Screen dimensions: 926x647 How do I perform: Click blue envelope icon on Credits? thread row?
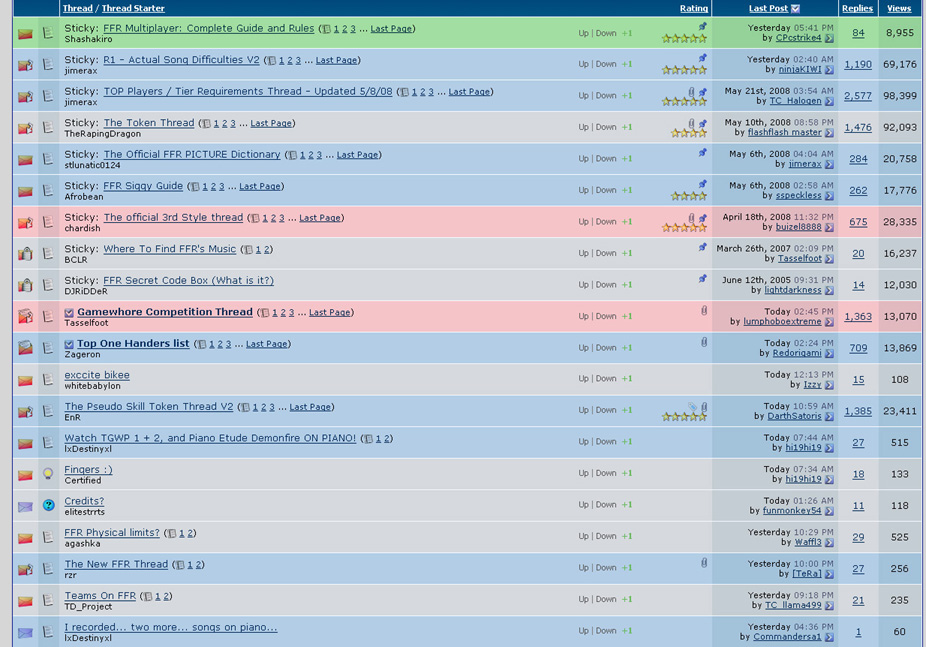(25, 507)
